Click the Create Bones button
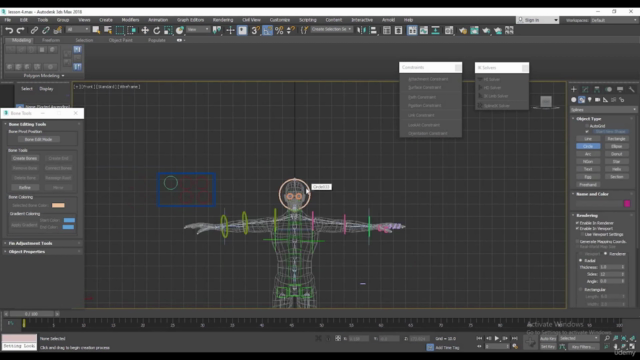This screenshot has height=360, width=640. (25, 158)
